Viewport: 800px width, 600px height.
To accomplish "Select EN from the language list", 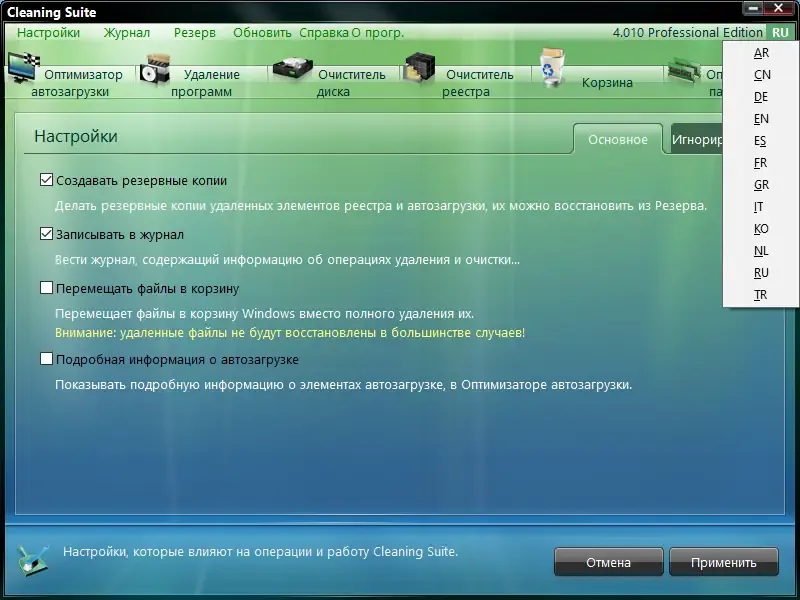I will pyautogui.click(x=760, y=119).
